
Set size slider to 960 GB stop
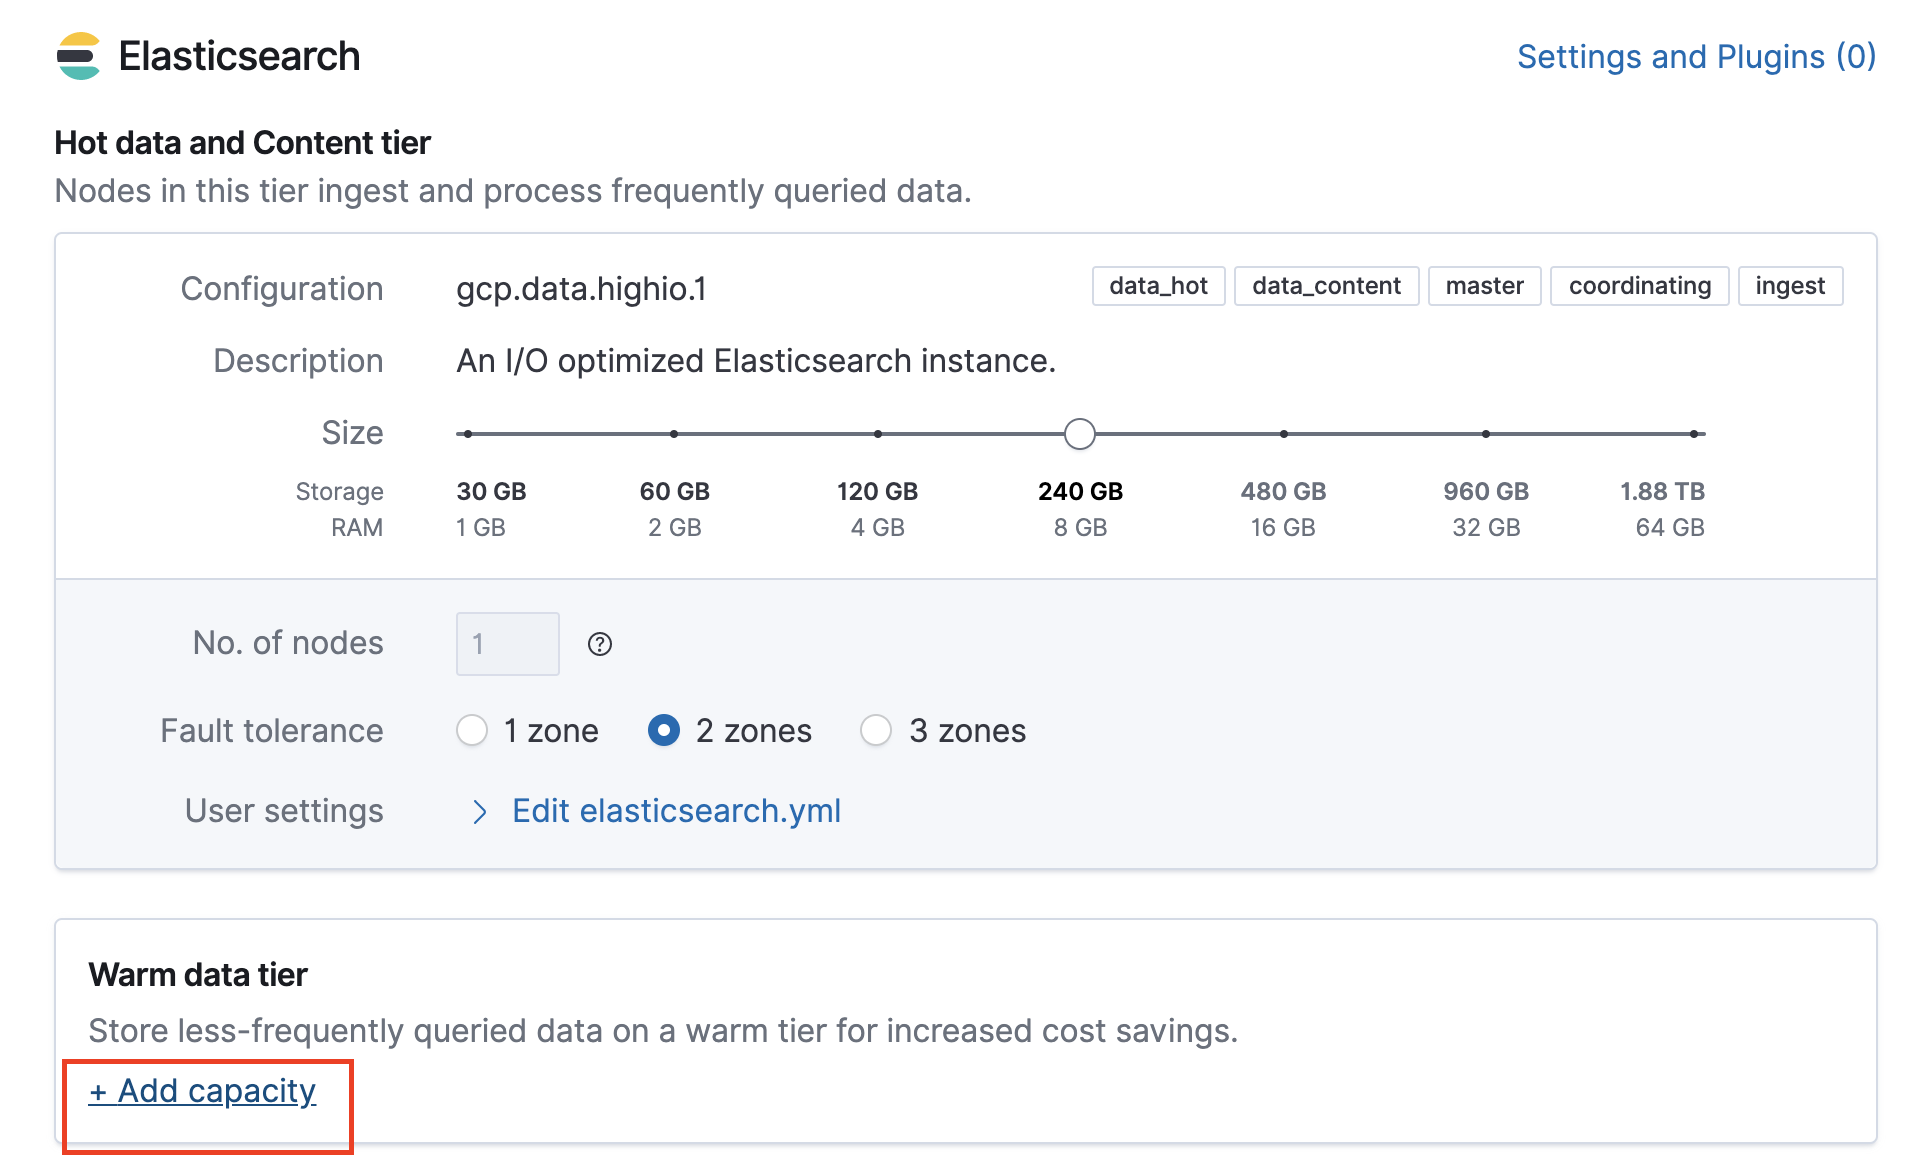pyautogui.click(x=1486, y=434)
